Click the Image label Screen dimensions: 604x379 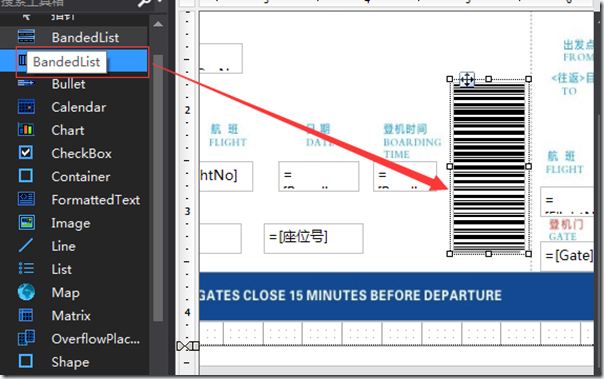point(71,223)
